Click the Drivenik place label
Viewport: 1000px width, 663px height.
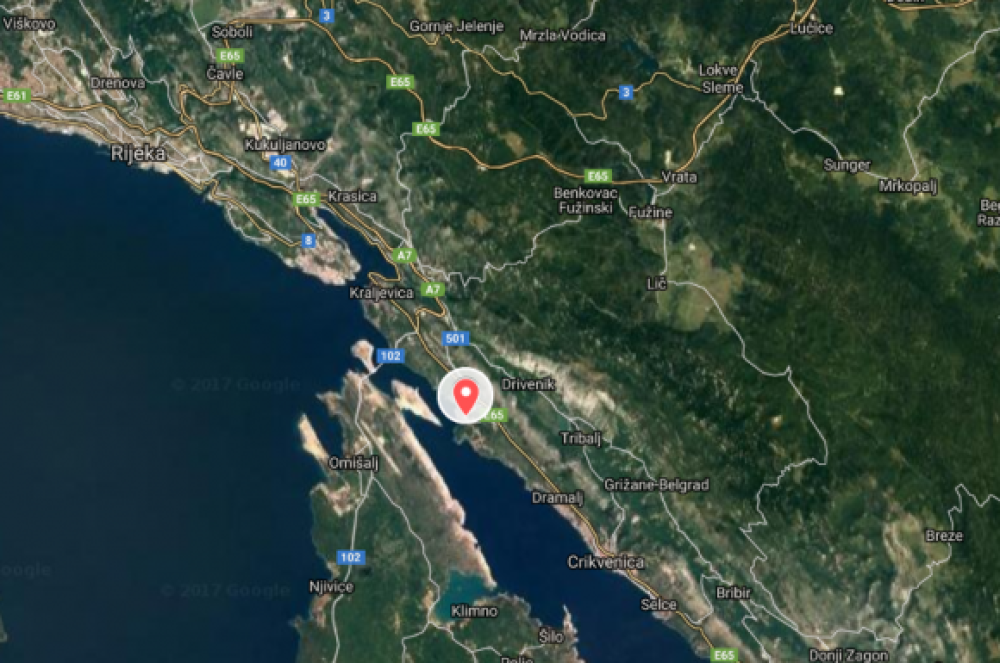coord(528,384)
